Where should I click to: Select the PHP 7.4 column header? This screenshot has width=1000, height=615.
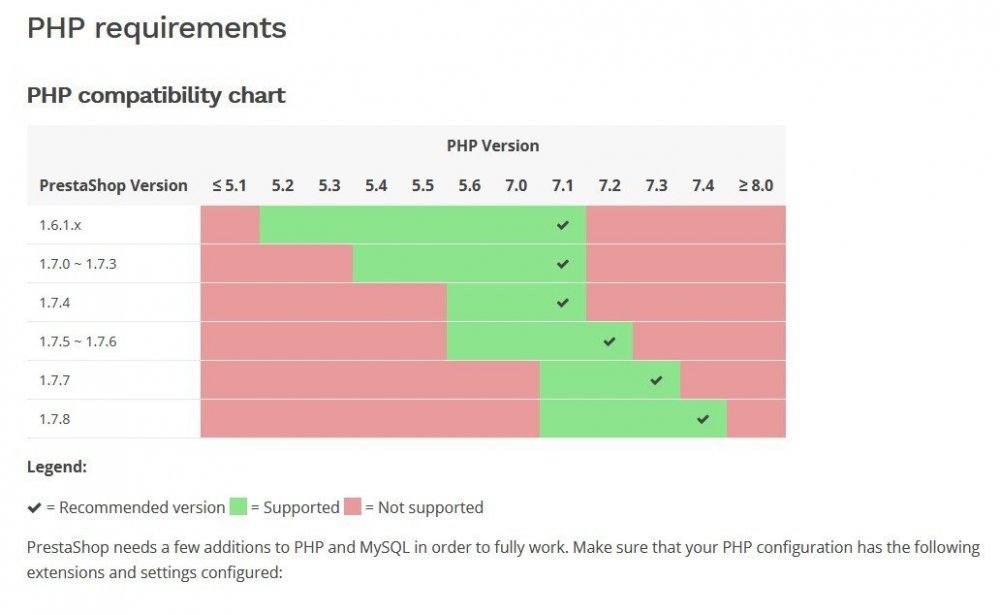(703, 186)
